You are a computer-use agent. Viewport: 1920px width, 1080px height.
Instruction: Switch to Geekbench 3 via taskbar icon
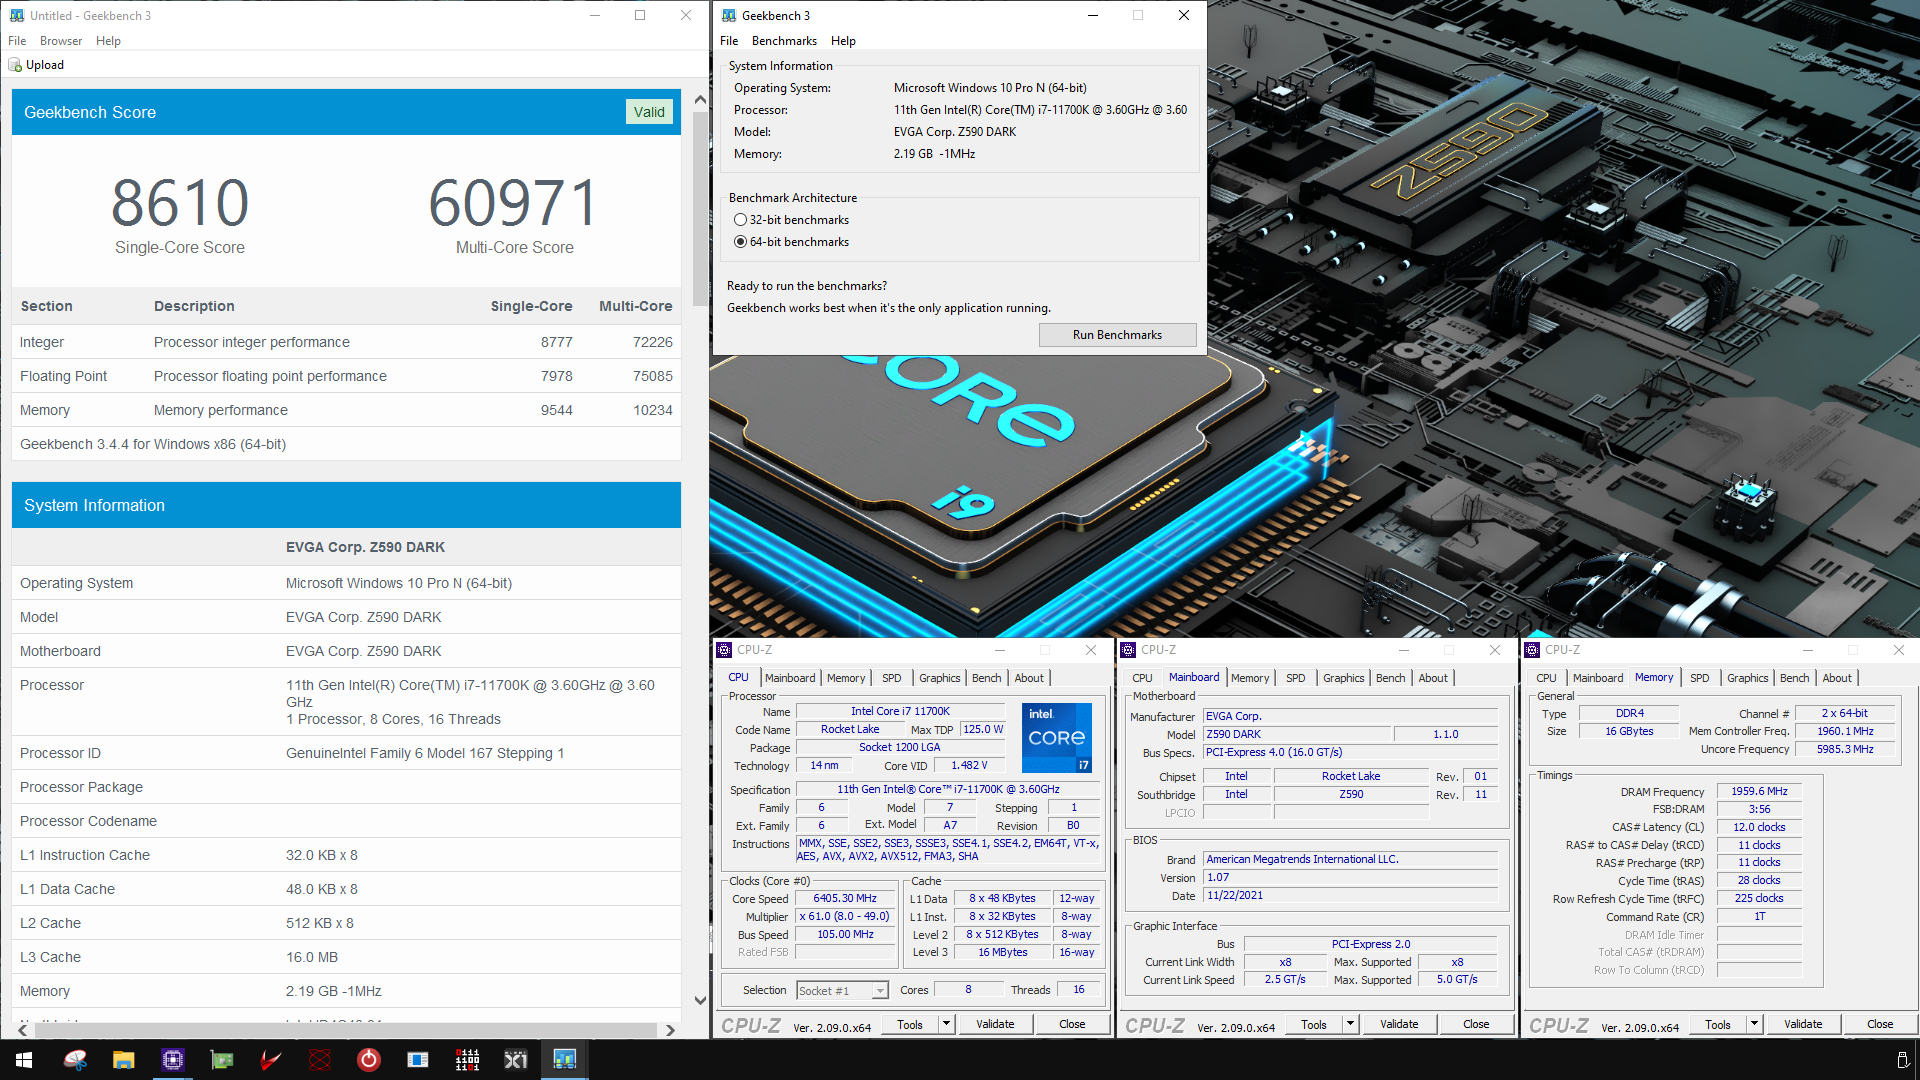(565, 1060)
